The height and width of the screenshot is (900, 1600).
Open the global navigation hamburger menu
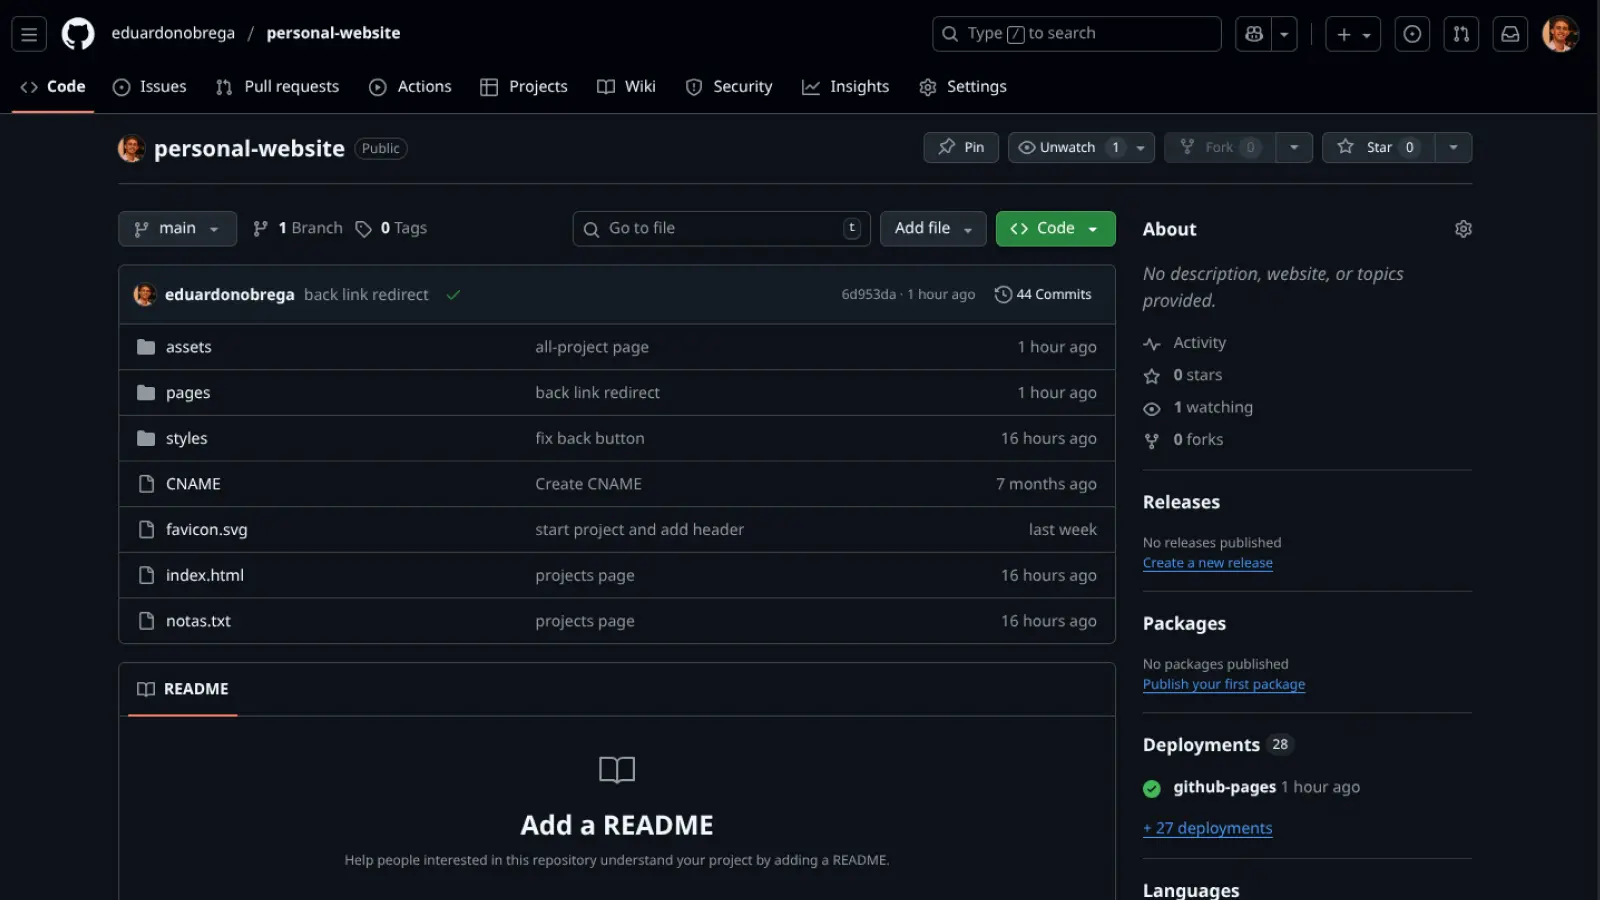point(29,34)
